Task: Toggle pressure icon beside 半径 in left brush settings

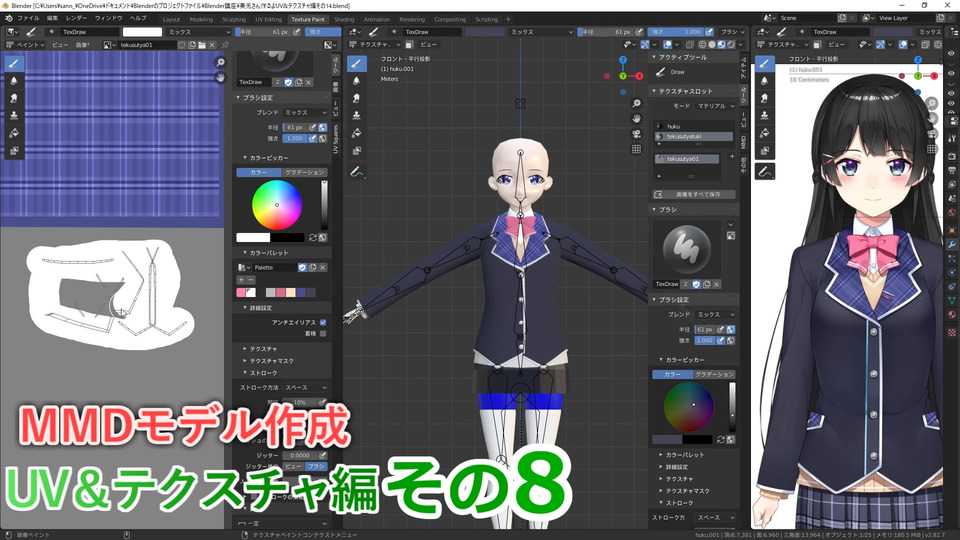Action: click(313, 127)
